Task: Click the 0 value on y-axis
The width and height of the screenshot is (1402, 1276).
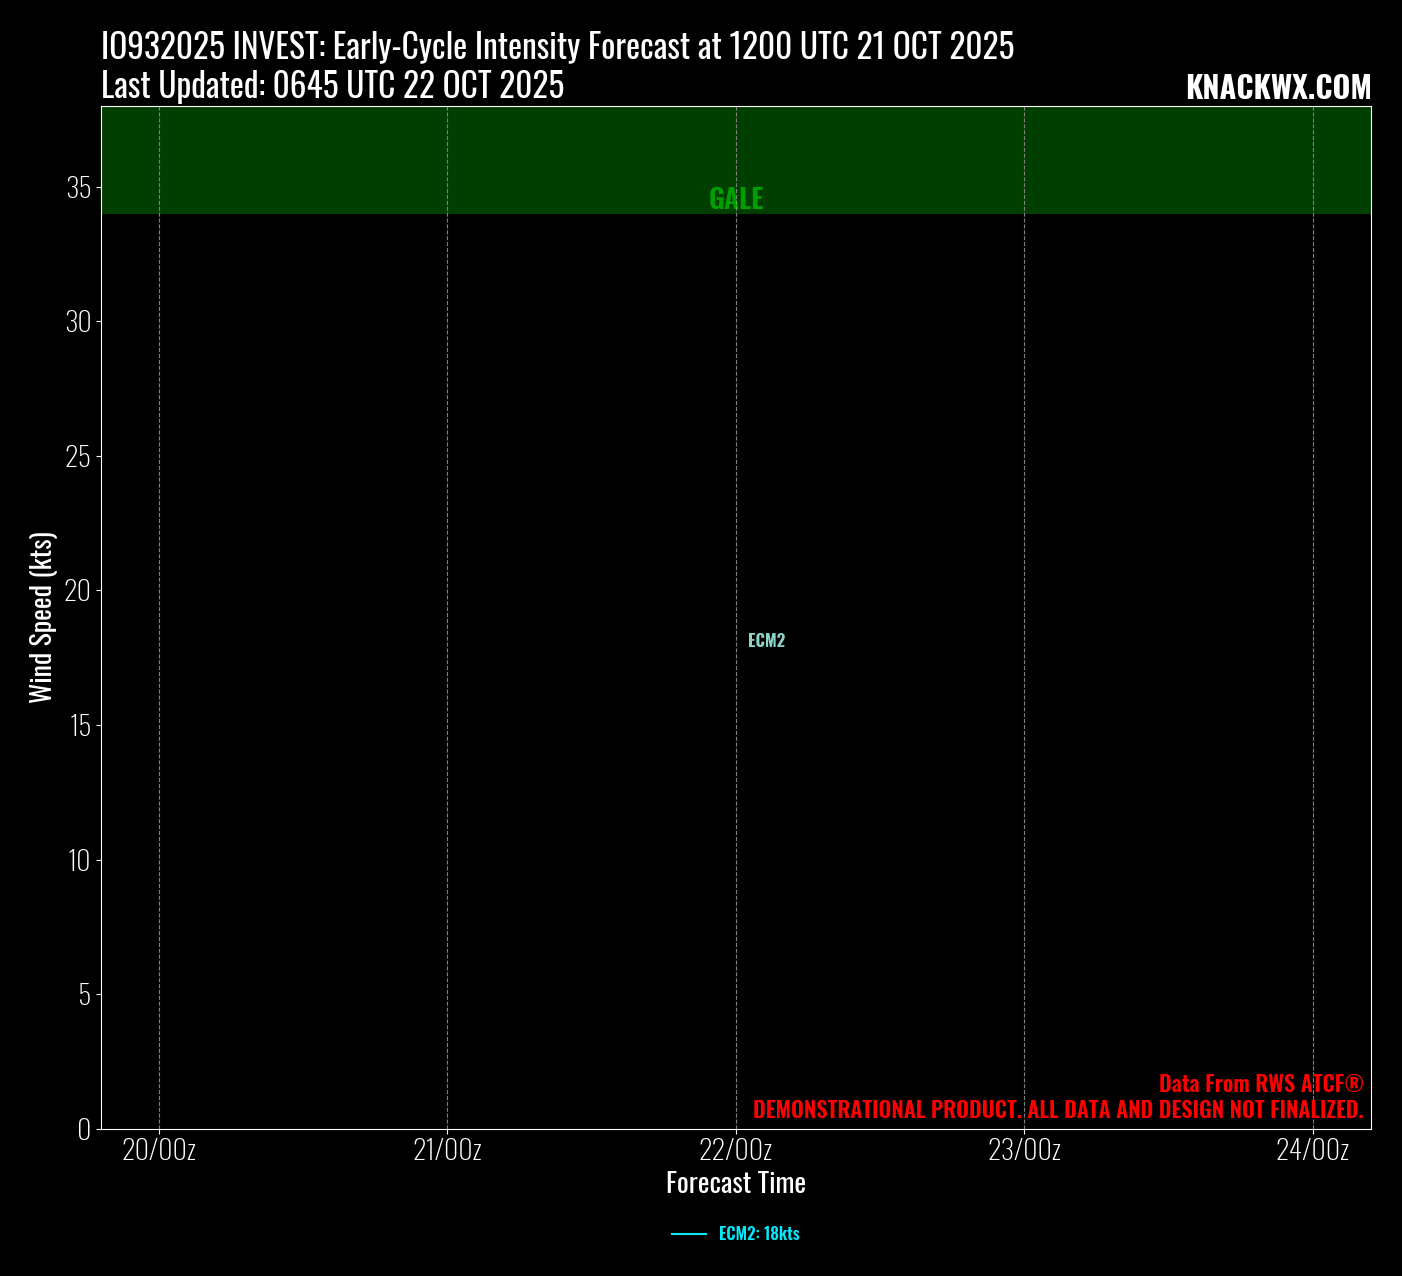Action: pyautogui.click(x=84, y=1128)
